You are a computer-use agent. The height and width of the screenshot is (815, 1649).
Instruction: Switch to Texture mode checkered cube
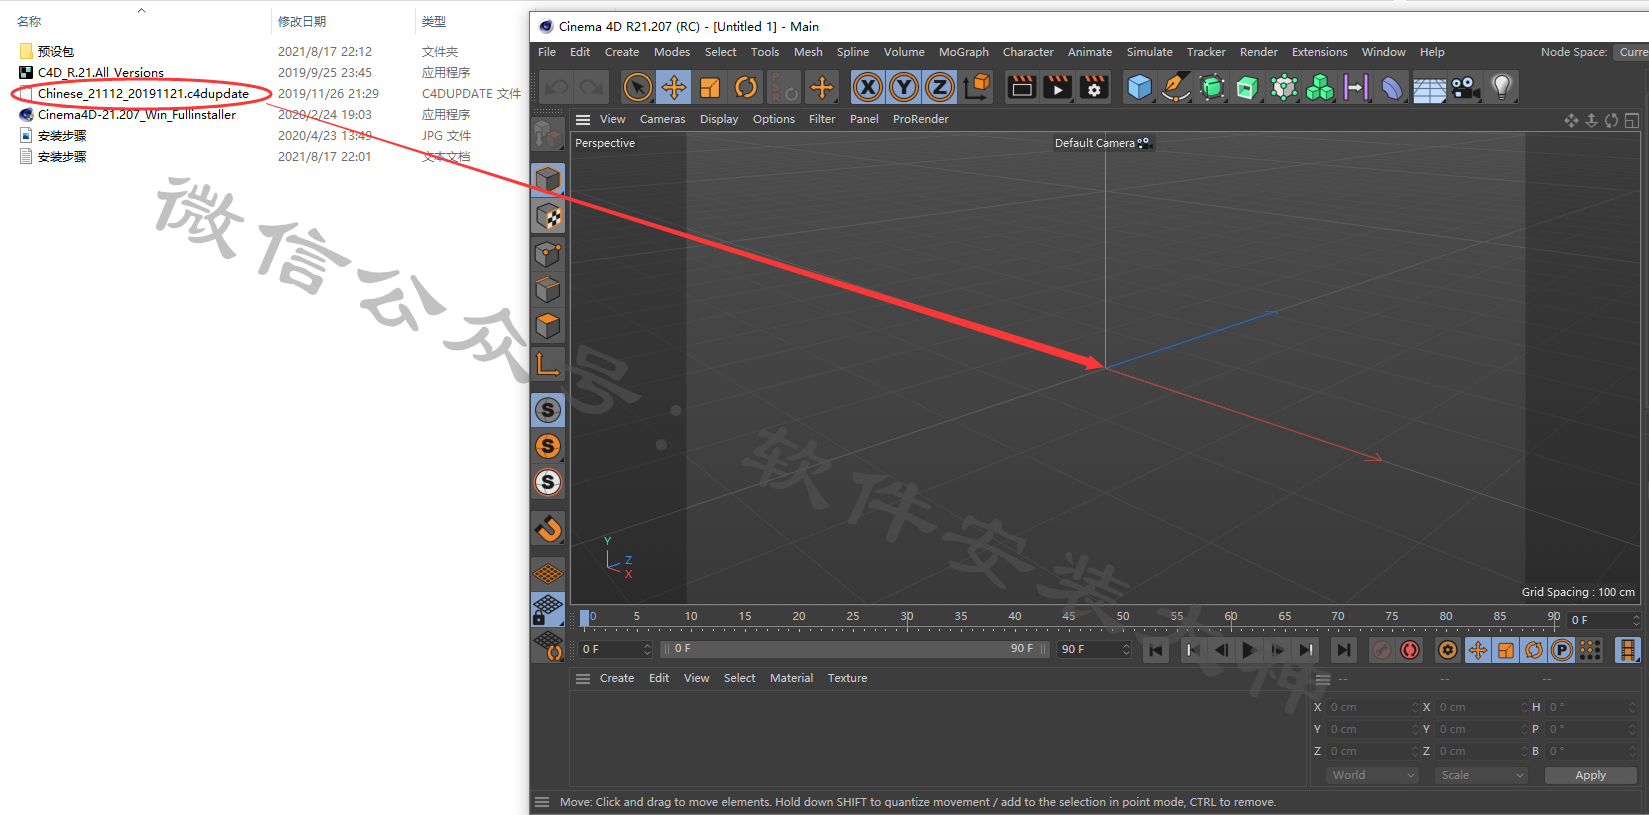pos(548,216)
